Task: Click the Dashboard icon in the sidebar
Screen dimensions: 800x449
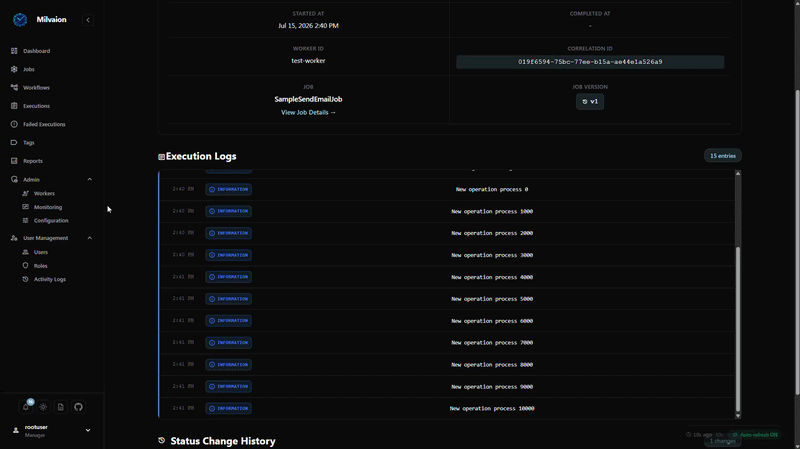Action: pyautogui.click(x=14, y=51)
